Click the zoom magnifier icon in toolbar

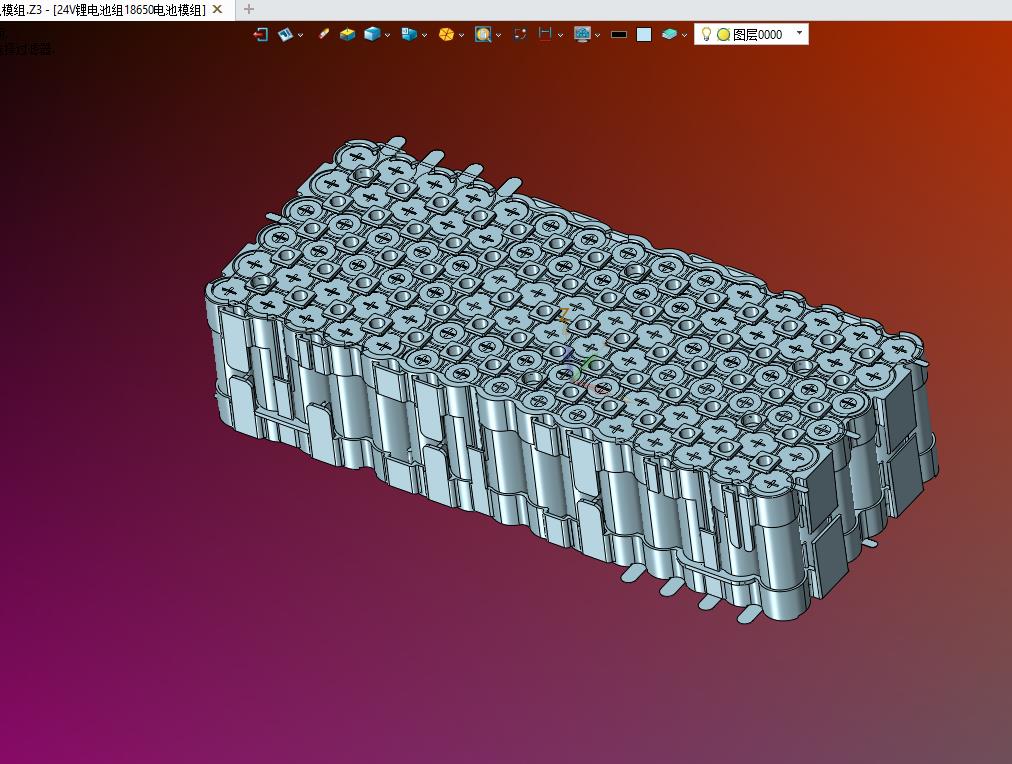[483, 34]
